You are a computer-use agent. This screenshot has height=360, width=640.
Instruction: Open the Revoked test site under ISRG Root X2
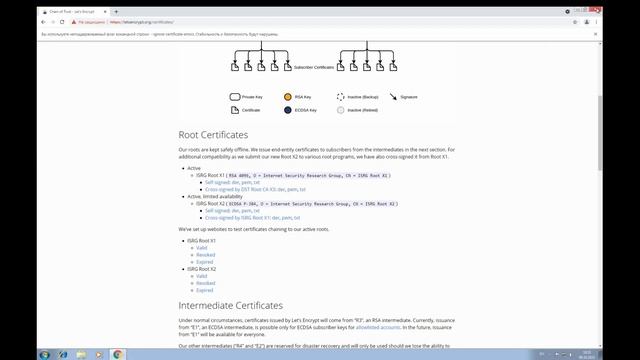[206, 283]
